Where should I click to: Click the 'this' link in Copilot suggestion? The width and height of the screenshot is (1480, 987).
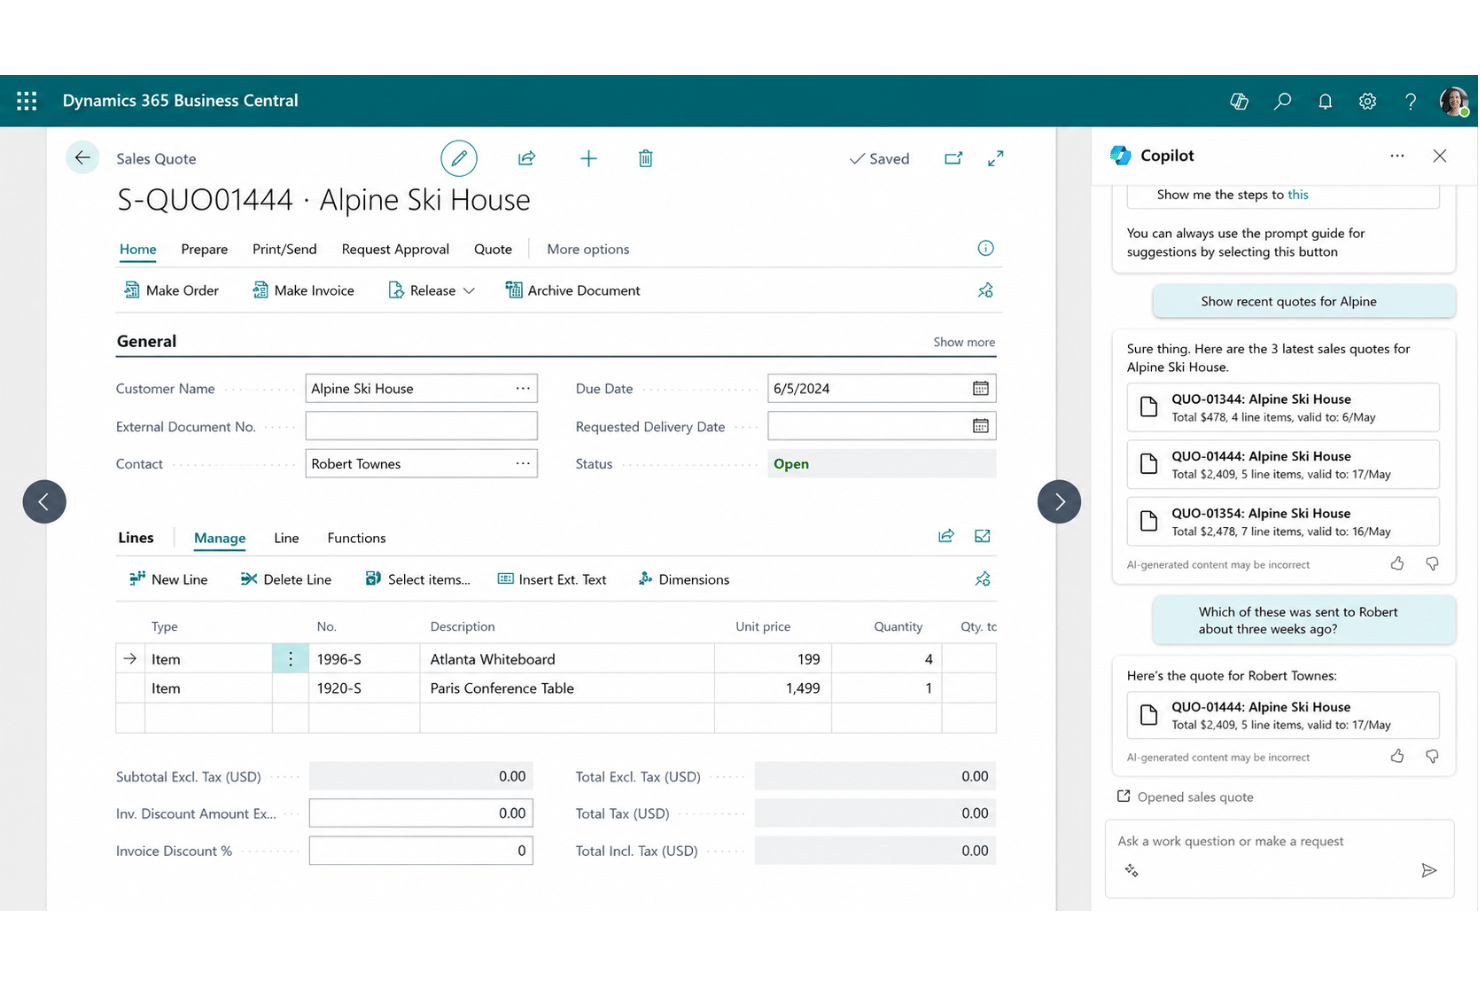pos(1298,195)
